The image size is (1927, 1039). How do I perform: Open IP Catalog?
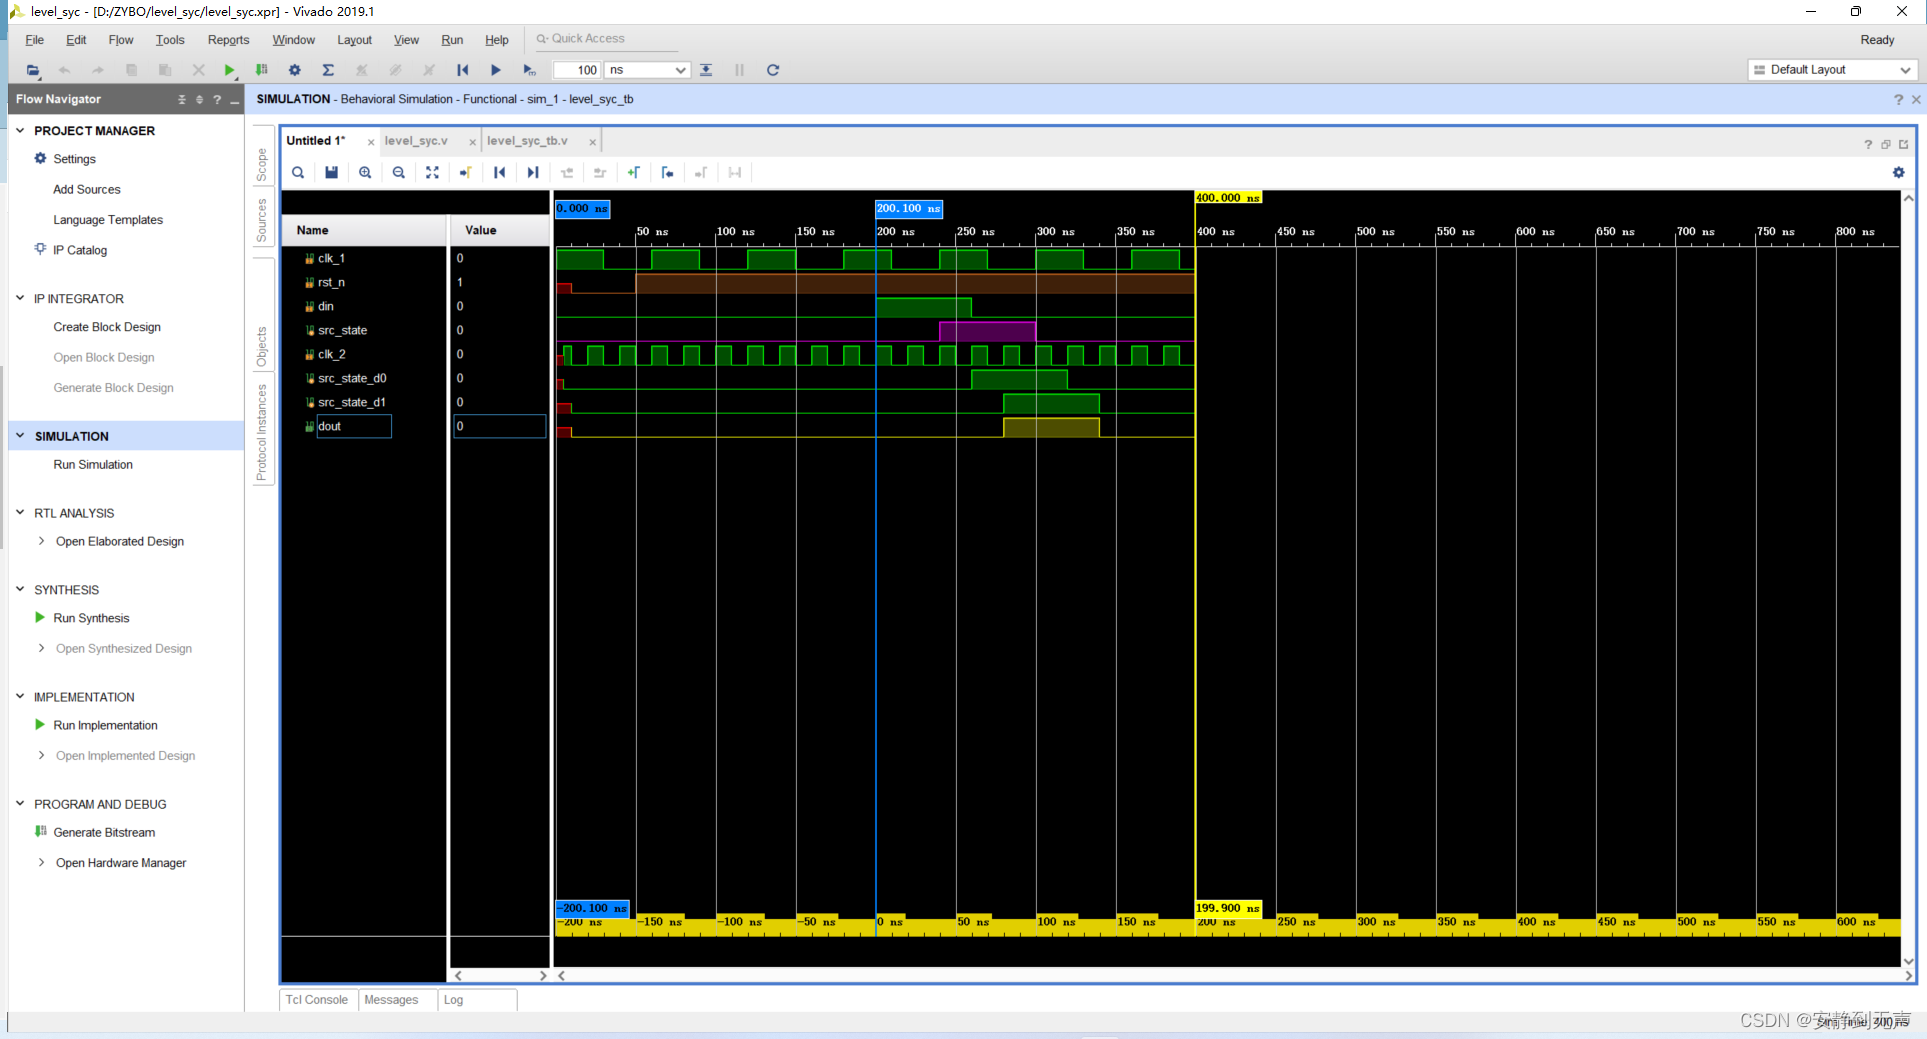[80, 250]
